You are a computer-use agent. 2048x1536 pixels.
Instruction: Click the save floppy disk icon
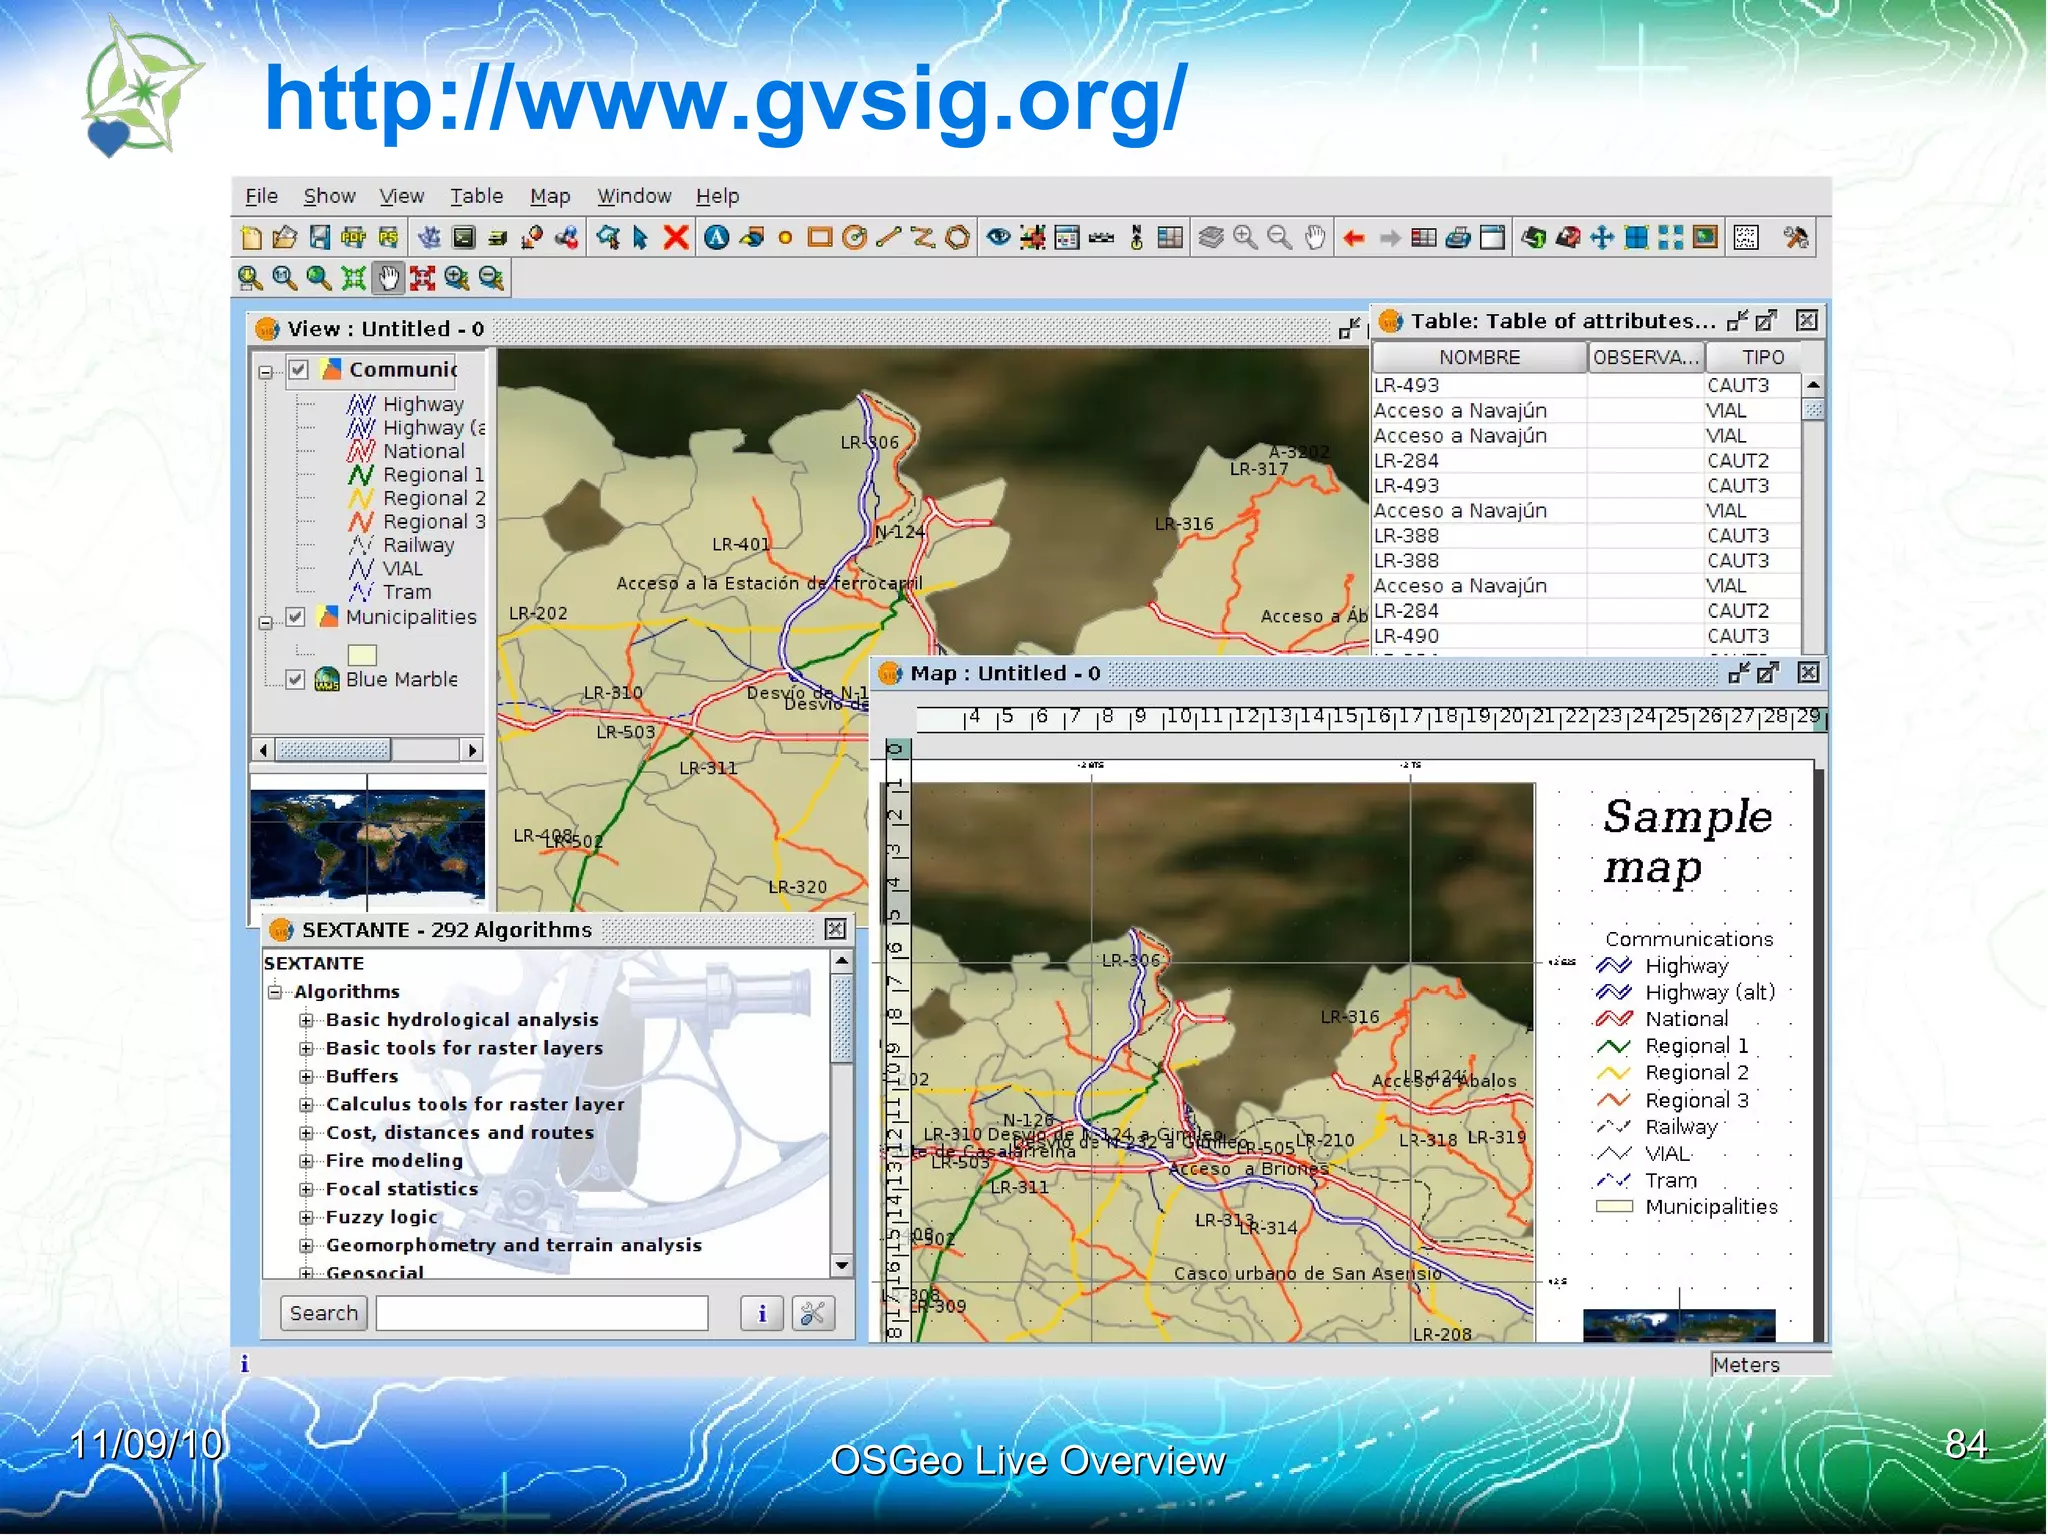coord(319,238)
